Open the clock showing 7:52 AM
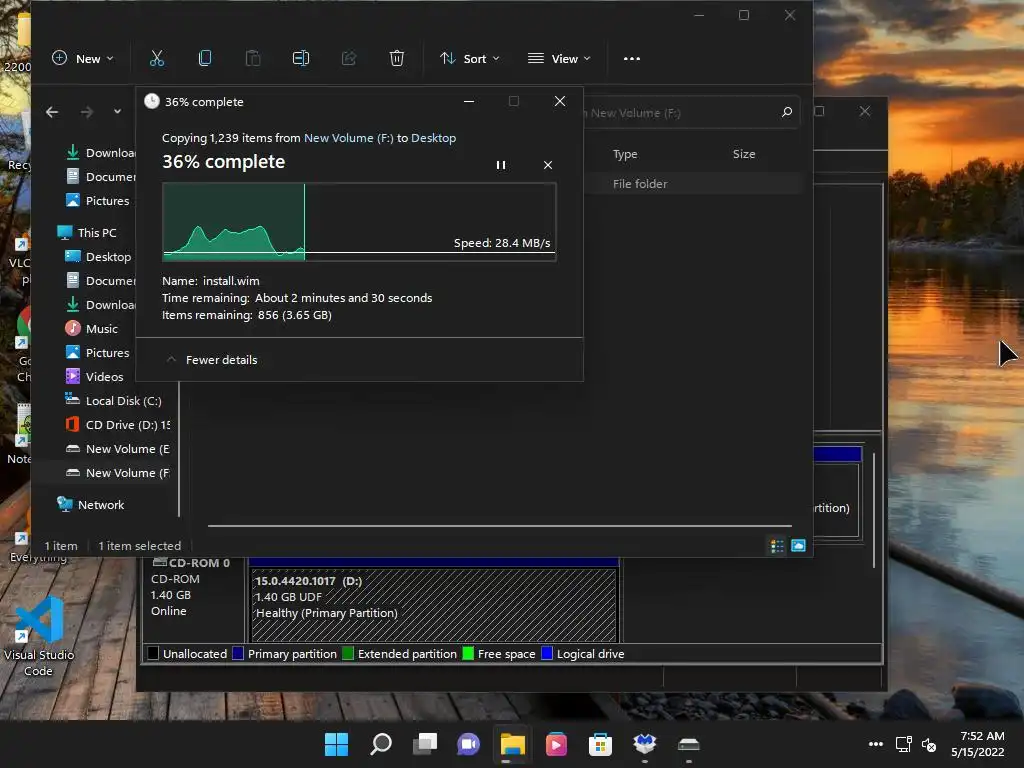 pyautogui.click(x=978, y=744)
